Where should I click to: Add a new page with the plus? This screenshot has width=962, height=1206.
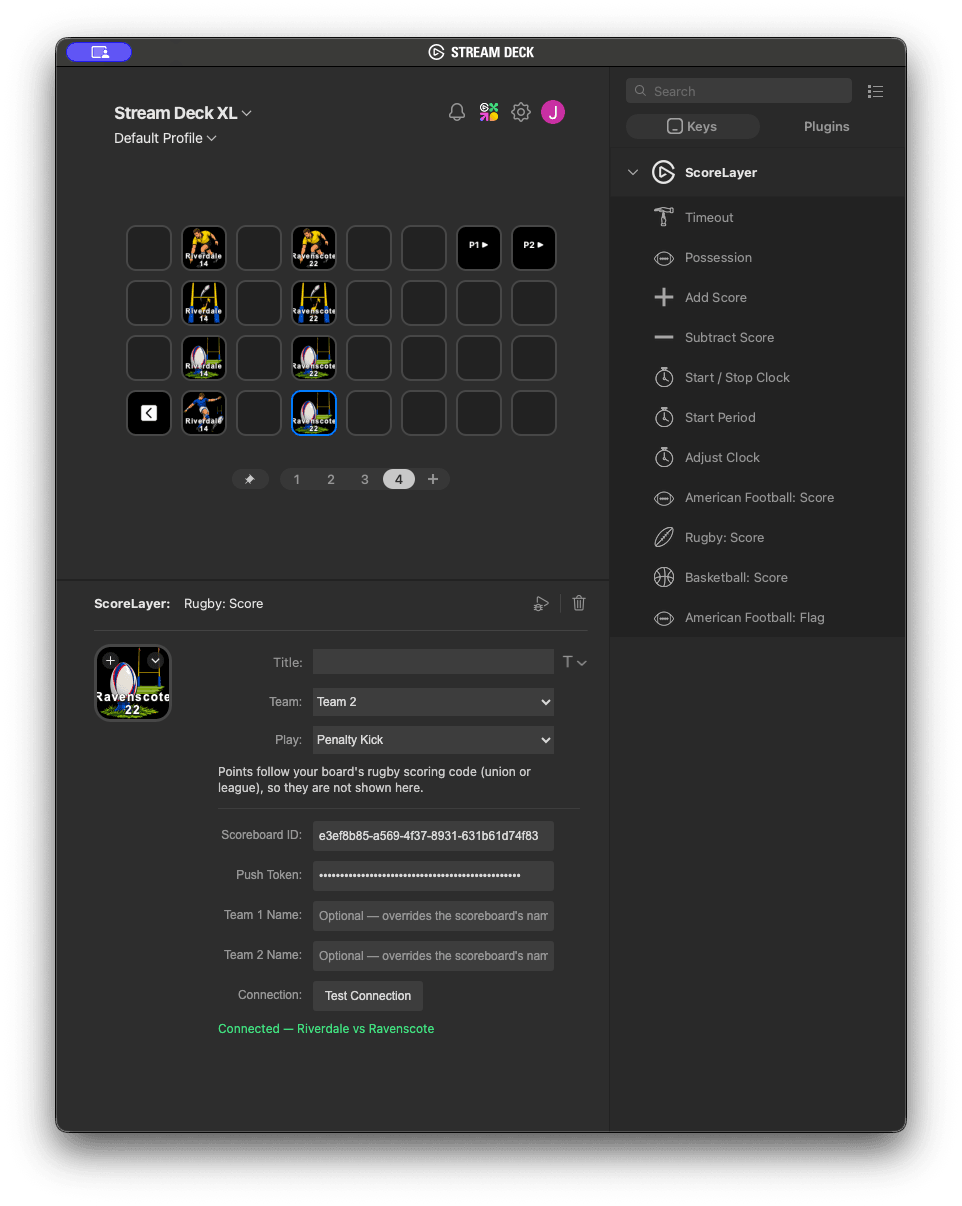[x=433, y=479]
